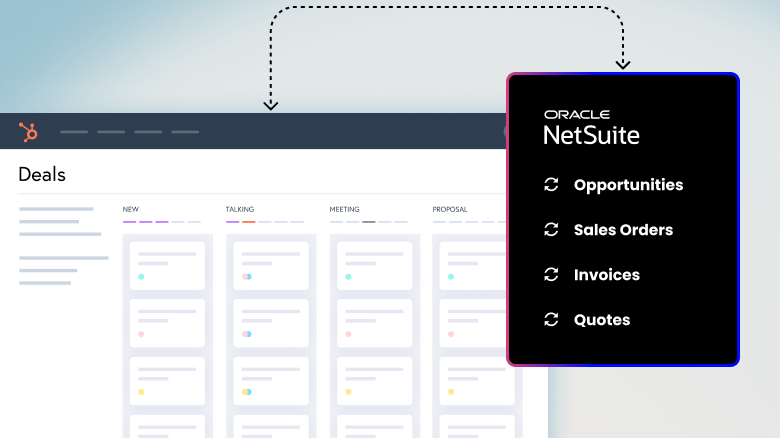Open the second deal card under TALKING

pyautogui.click(x=271, y=323)
